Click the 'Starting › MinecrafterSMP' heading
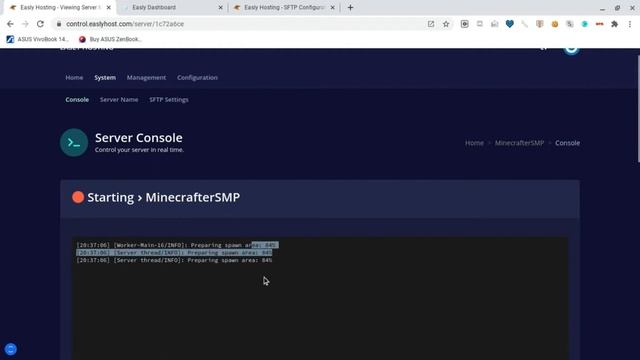Viewport: 640px width, 360px height. [164, 197]
